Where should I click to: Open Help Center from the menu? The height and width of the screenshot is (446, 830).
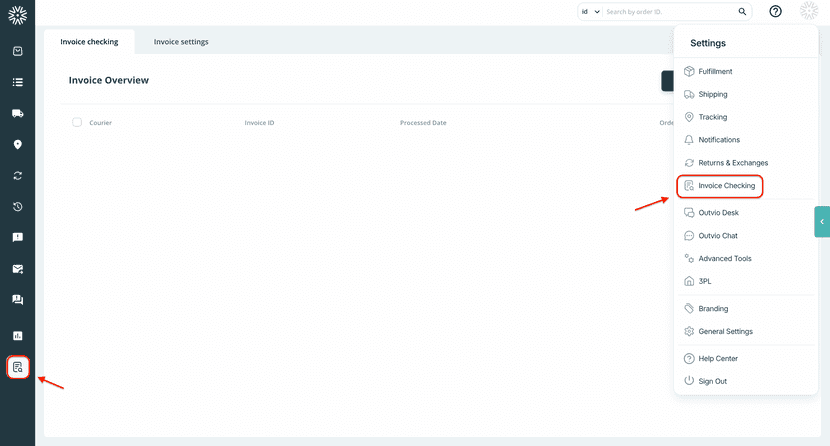717,358
